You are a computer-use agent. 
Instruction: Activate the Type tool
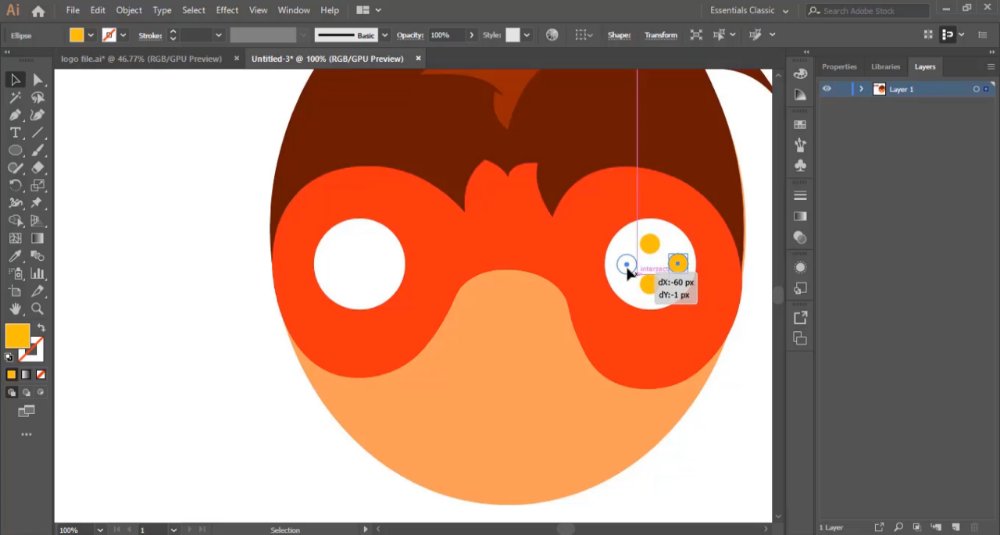15,133
